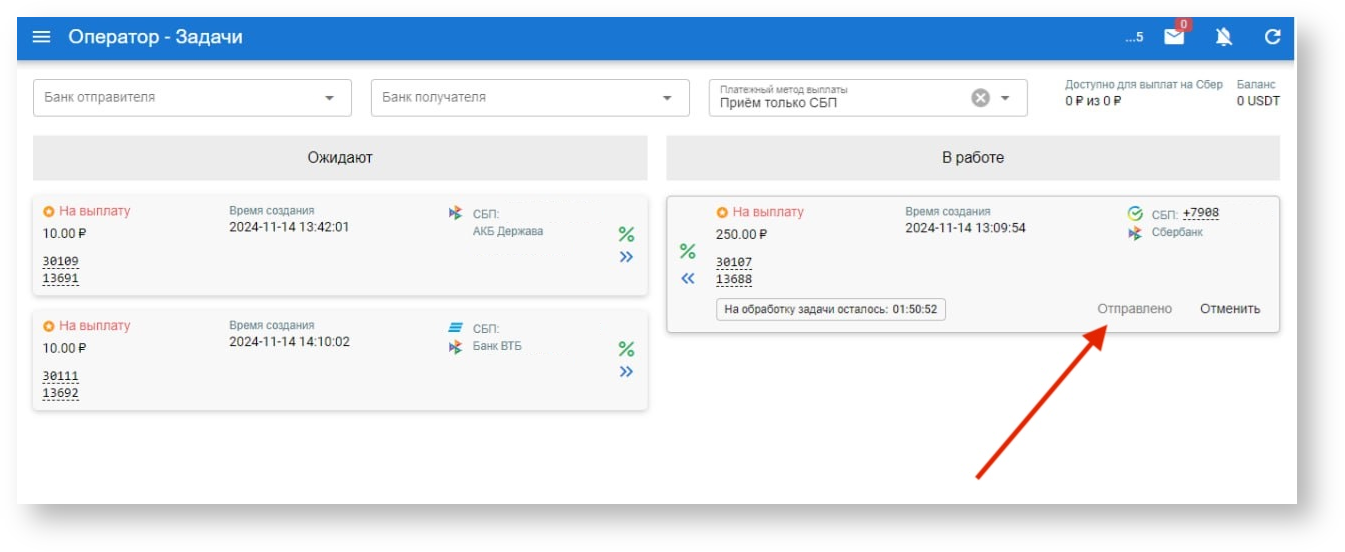
Task: Open the Банк отправителя dropdown
Action: point(192,98)
